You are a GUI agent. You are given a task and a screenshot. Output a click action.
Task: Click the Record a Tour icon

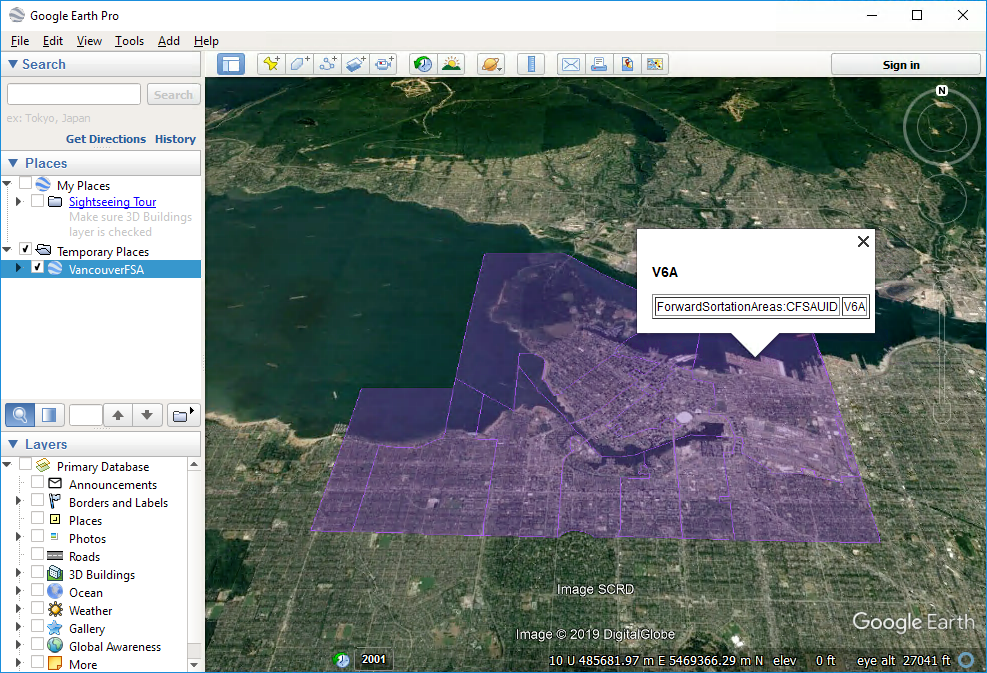383,64
